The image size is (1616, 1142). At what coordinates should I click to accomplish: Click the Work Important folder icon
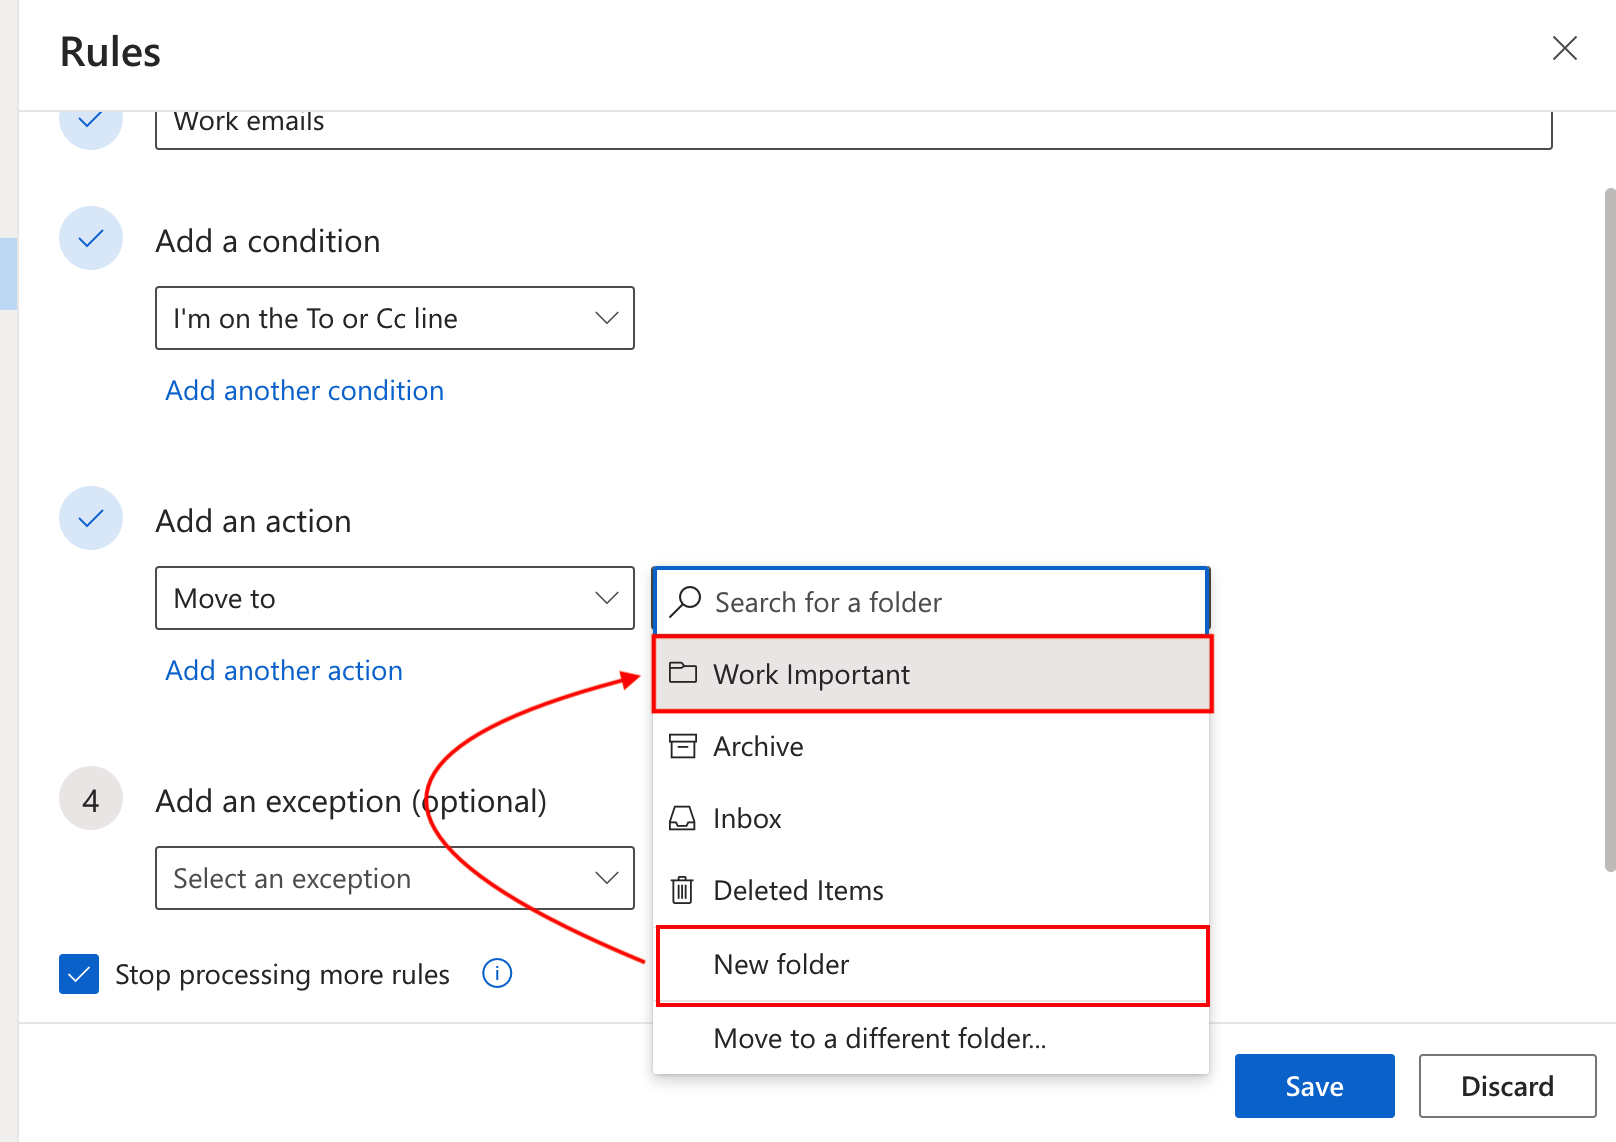click(684, 674)
